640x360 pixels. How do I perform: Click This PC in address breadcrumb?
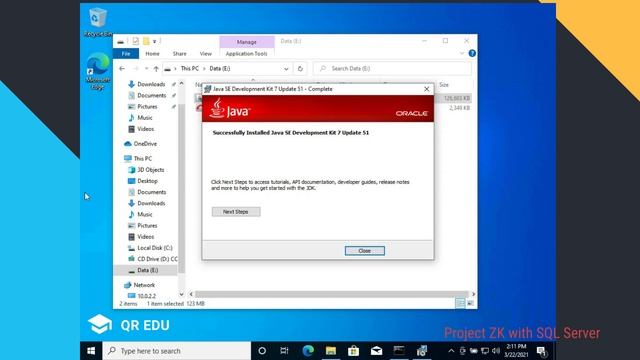tap(189, 69)
